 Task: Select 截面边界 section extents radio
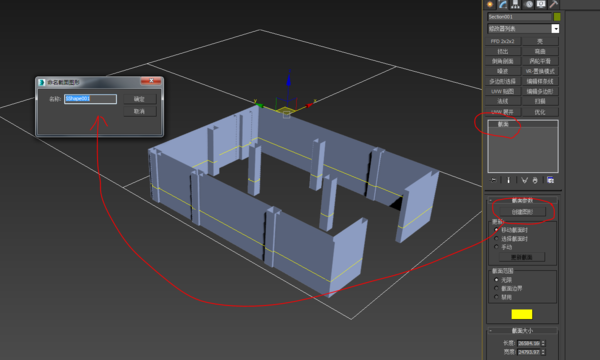497,288
